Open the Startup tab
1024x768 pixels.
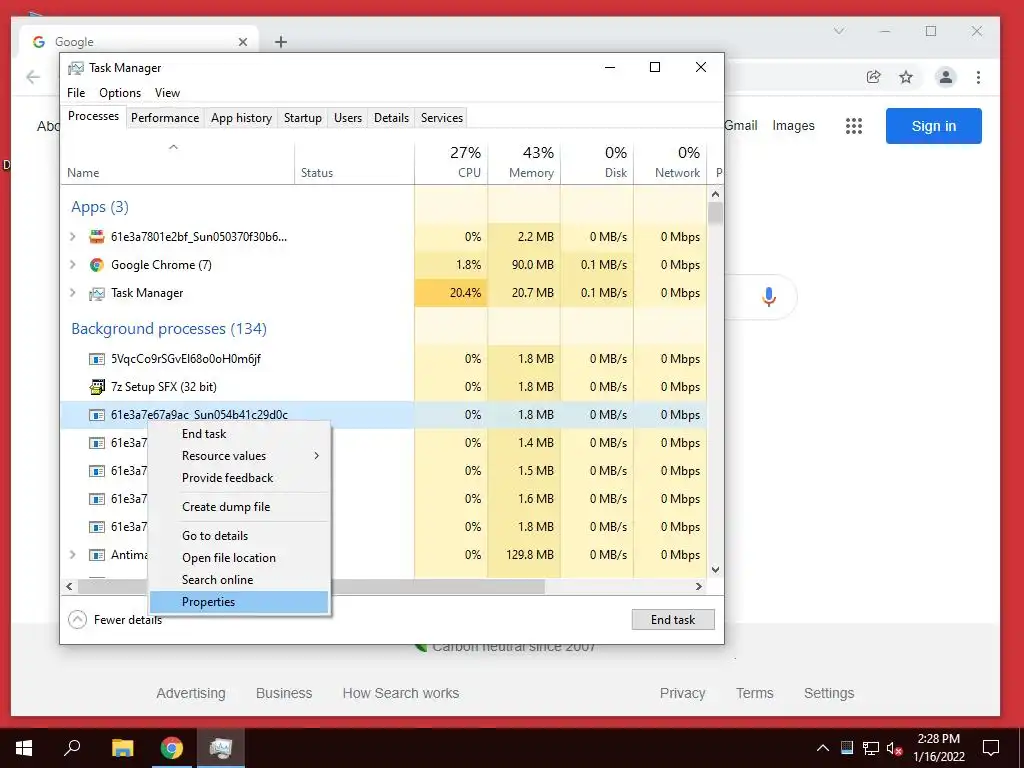point(302,118)
